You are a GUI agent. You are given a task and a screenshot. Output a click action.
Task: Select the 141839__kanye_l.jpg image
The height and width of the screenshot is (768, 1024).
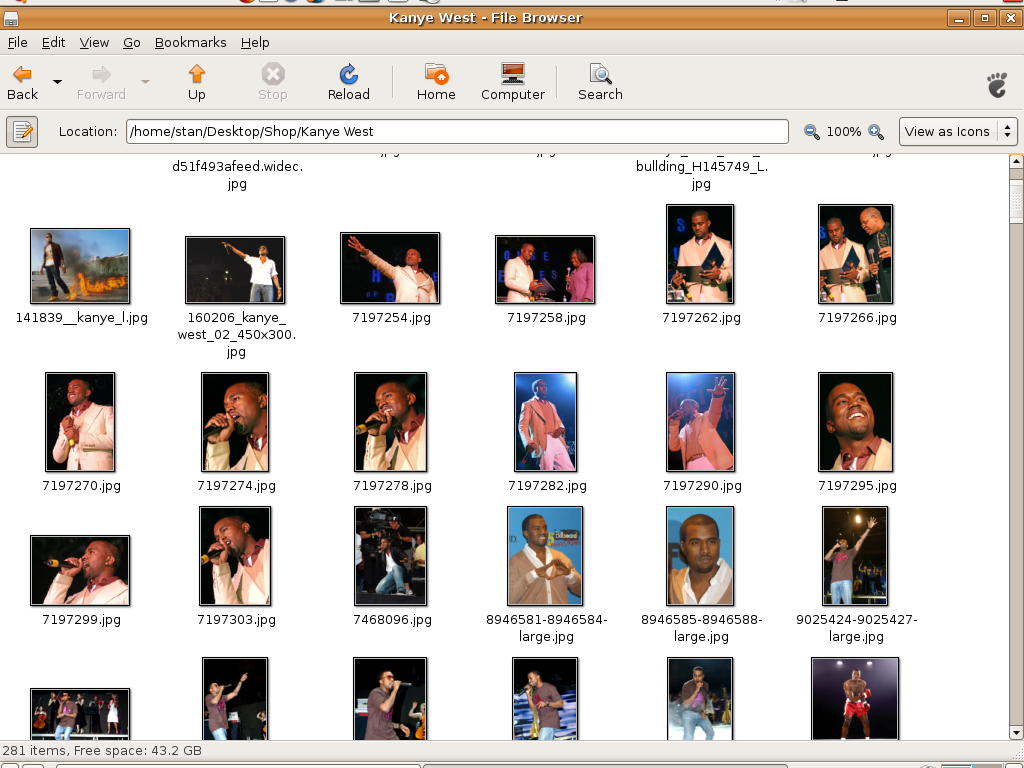(80, 266)
